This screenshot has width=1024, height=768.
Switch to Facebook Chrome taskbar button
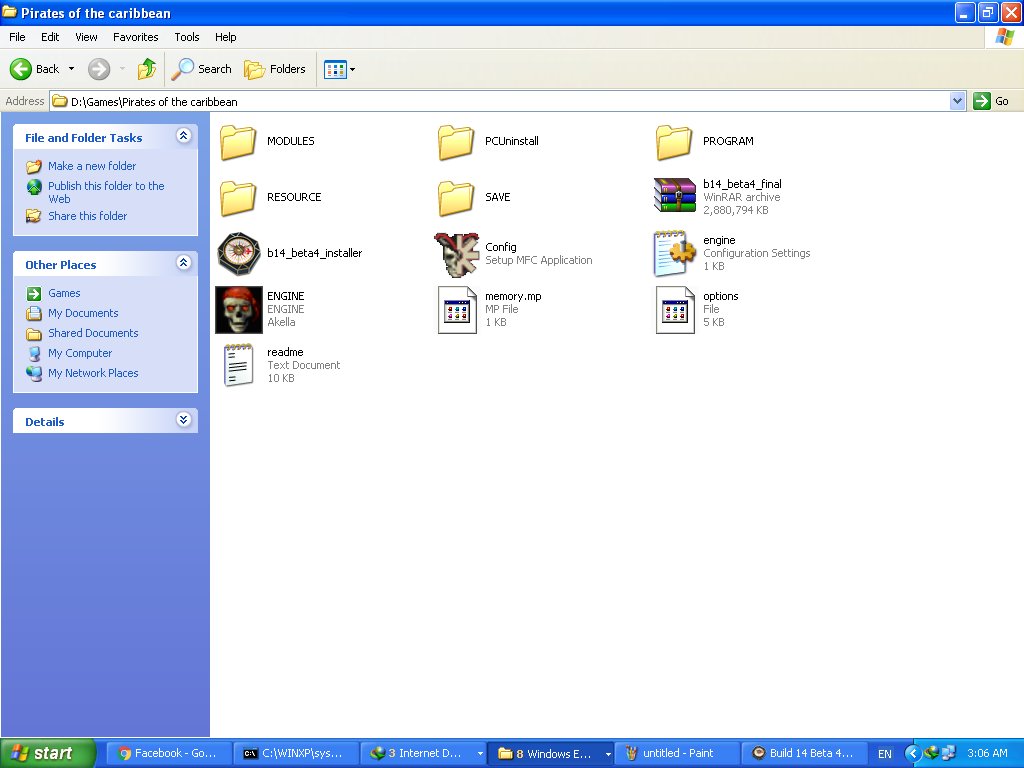[168, 753]
